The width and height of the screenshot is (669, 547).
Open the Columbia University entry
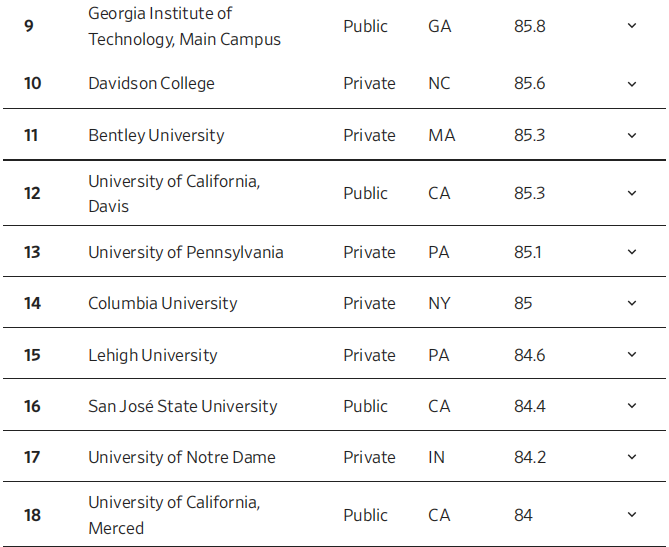pyautogui.click(x=163, y=303)
